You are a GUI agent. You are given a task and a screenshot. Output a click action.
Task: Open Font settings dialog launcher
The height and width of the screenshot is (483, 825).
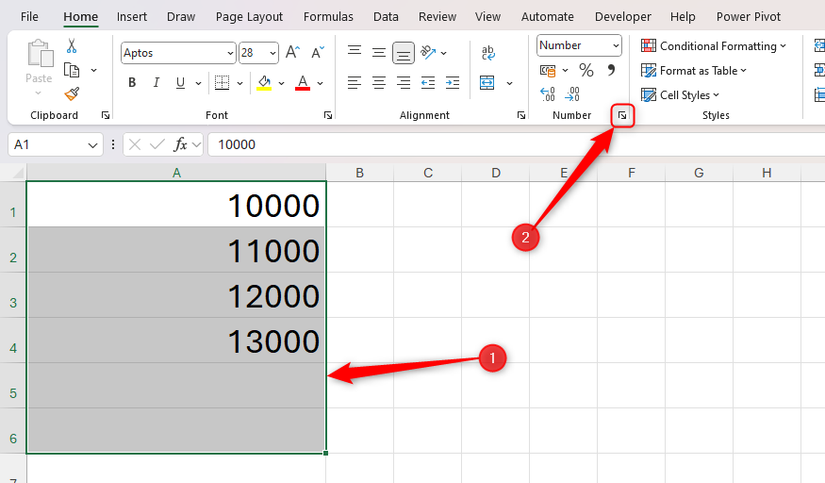click(x=328, y=115)
